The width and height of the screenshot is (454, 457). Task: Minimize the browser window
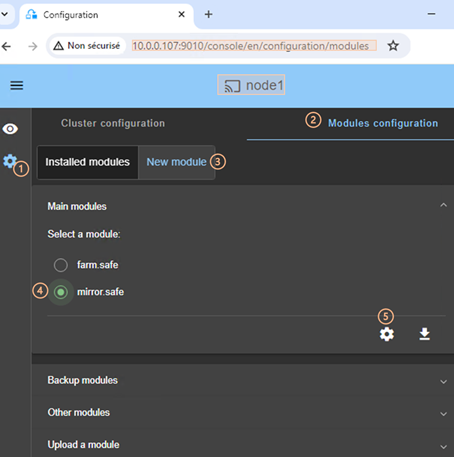click(x=431, y=14)
